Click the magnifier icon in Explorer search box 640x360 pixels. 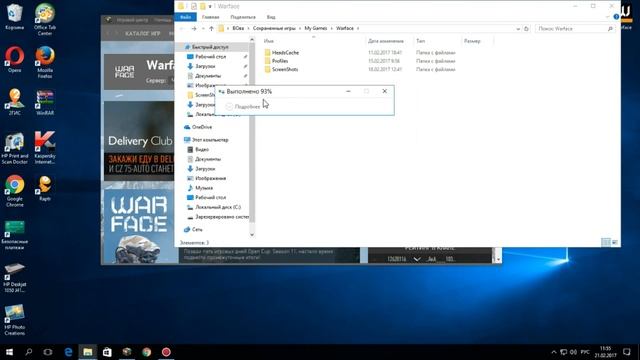coord(610,29)
